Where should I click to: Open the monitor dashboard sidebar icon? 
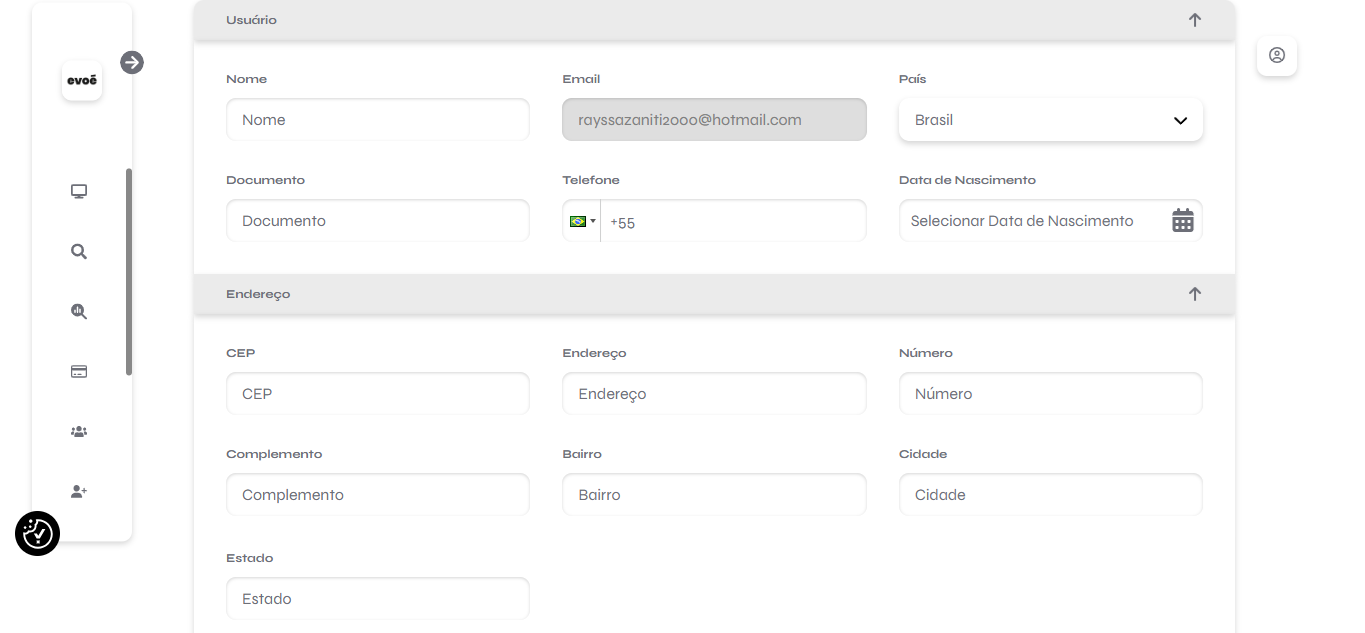pos(79,192)
